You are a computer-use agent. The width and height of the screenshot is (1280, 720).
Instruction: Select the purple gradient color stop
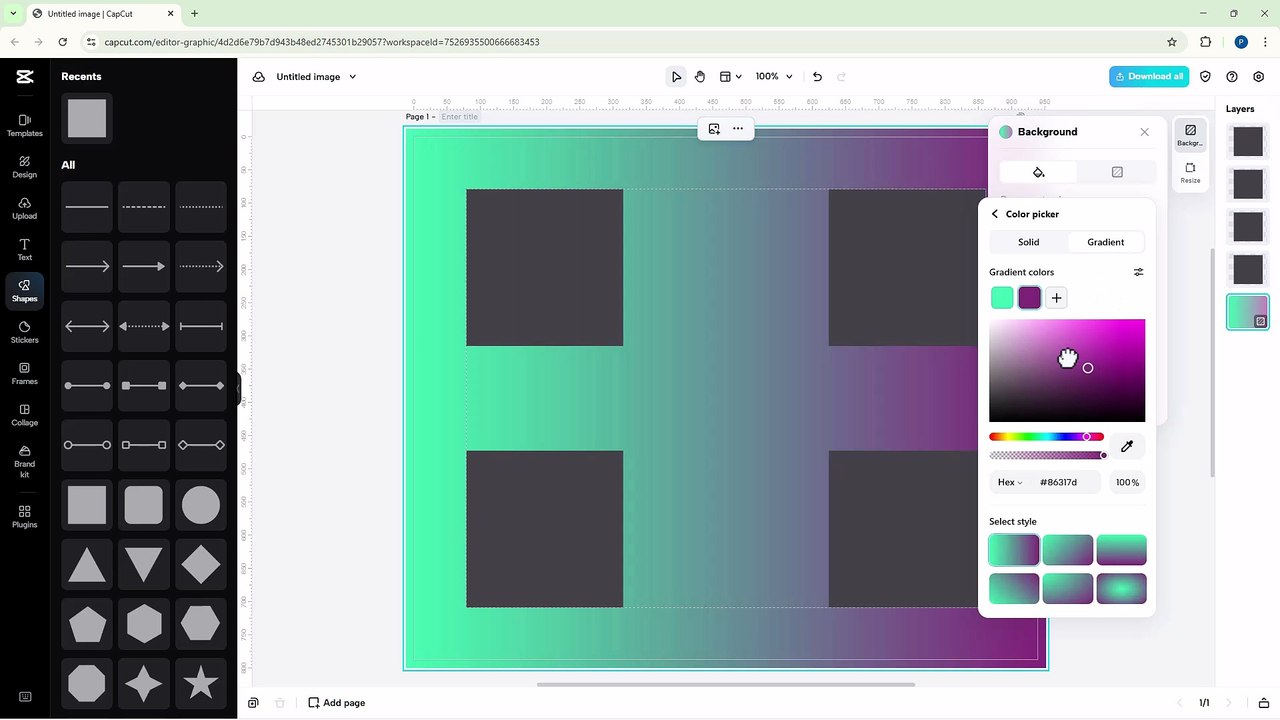pyautogui.click(x=1029, y=298)
